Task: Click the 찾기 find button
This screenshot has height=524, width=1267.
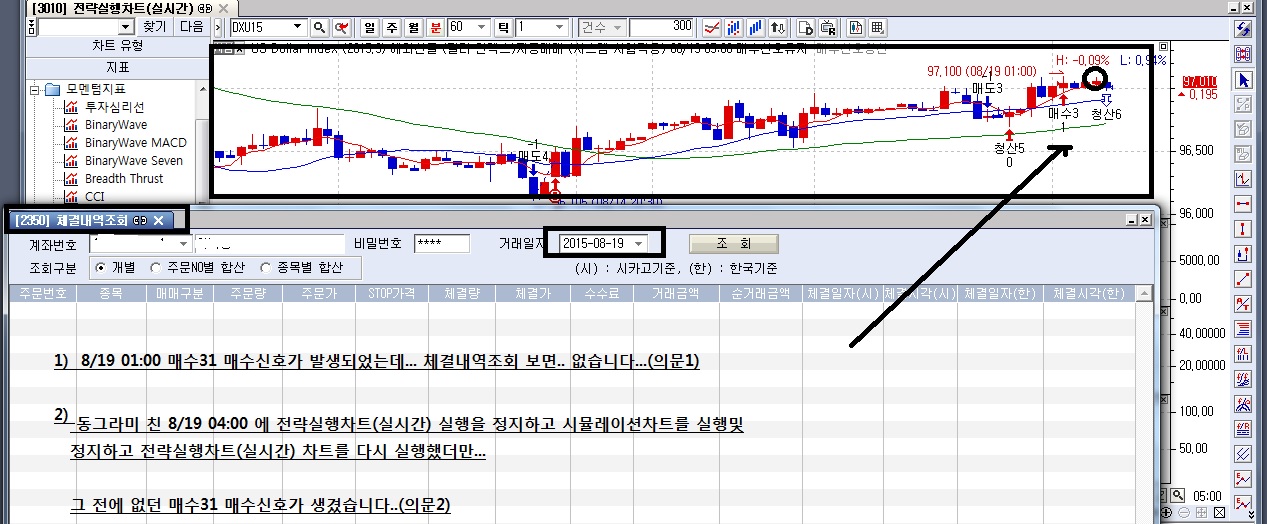Action: 154,27
